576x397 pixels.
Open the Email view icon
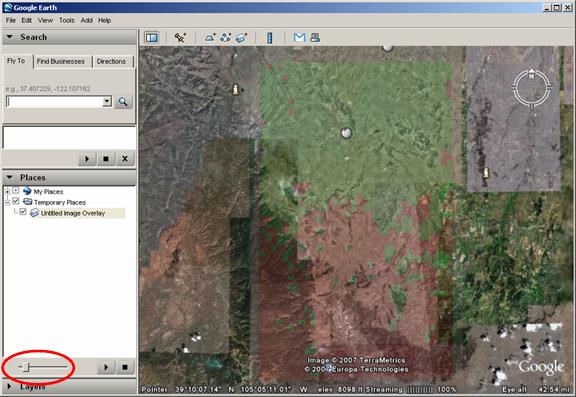pyautogui.click(x=299, y=37)
